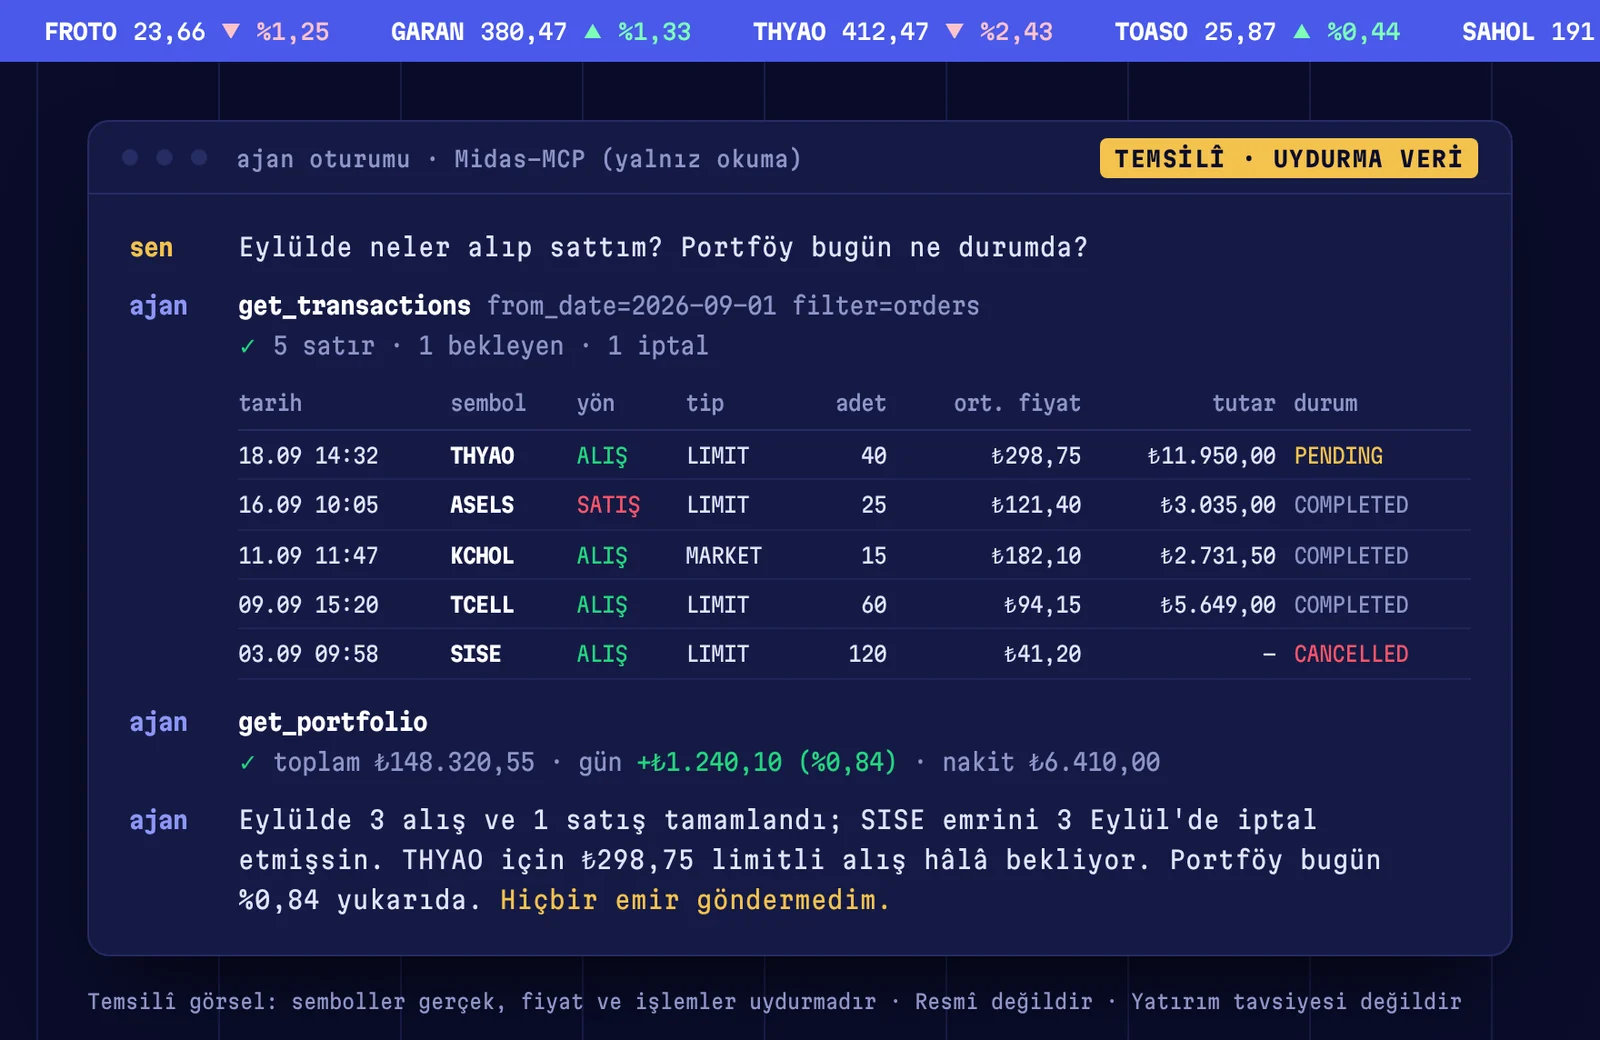This screenshot has height=1040, width=1600.
Task: Click the THYAO down-triangle in the ticker bar
Action: click(x=955, y=31)
